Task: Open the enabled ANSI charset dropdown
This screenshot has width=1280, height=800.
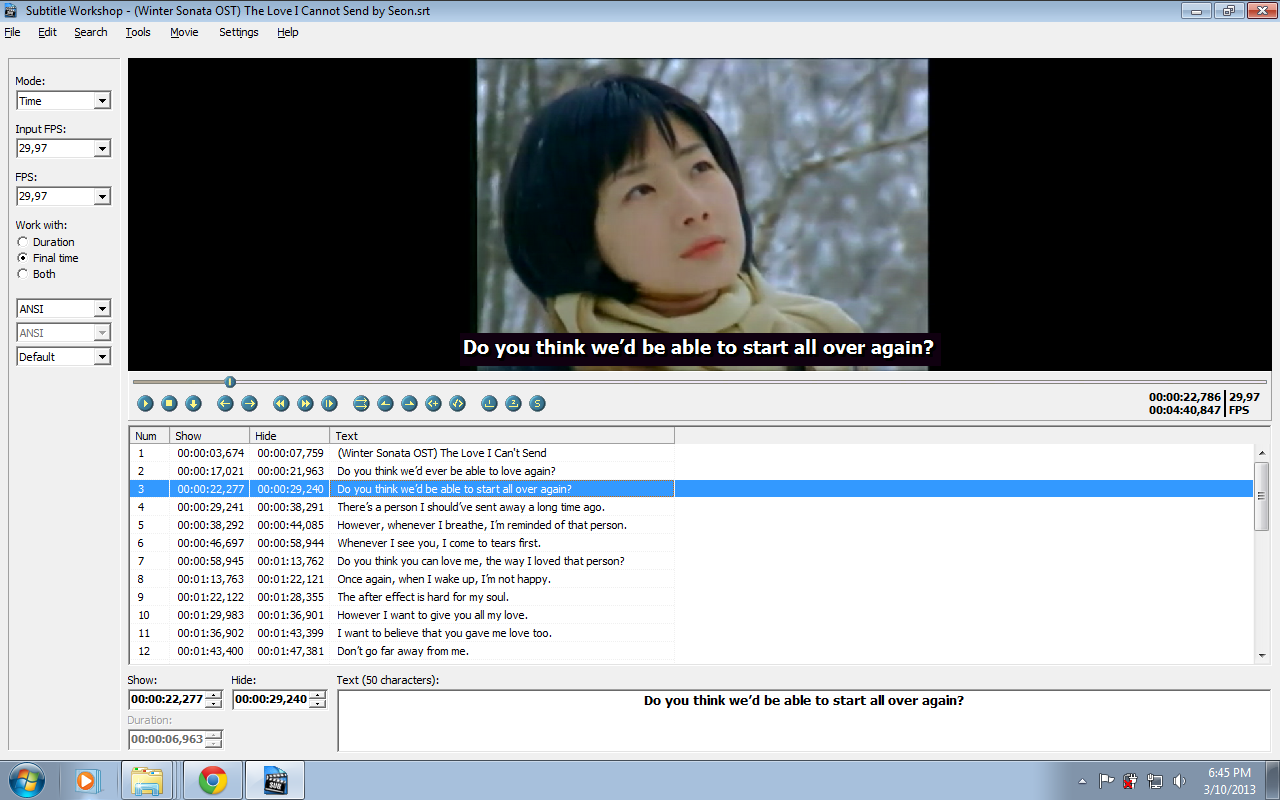Action: pyautogui.click(x=63, y=309)
